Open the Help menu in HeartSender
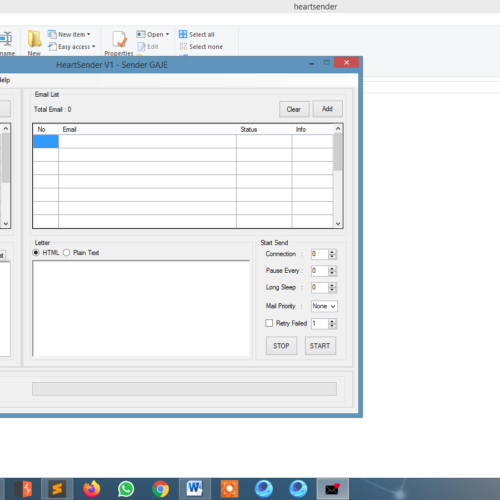Screen dimensions: 500x500 [5, 80]
